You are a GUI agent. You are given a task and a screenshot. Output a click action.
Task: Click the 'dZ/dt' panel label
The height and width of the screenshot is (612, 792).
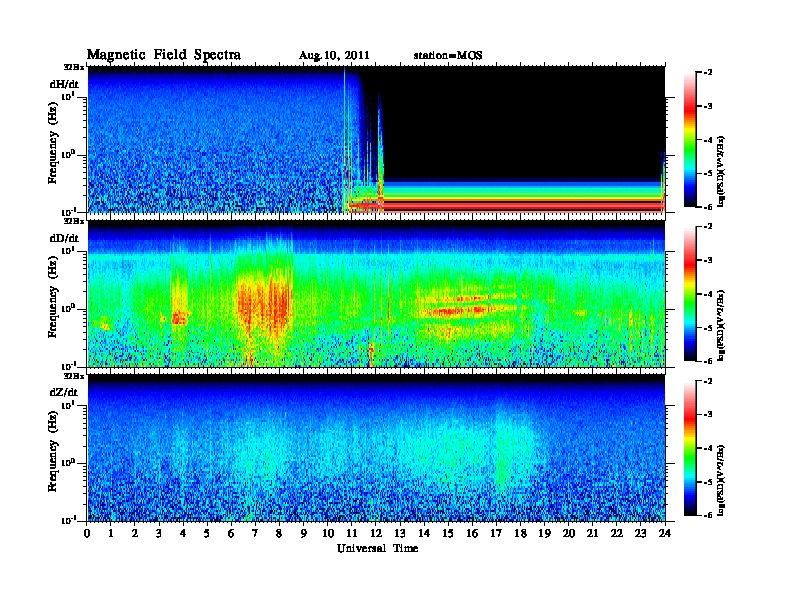pyautogui.click(x=63, y=392)
